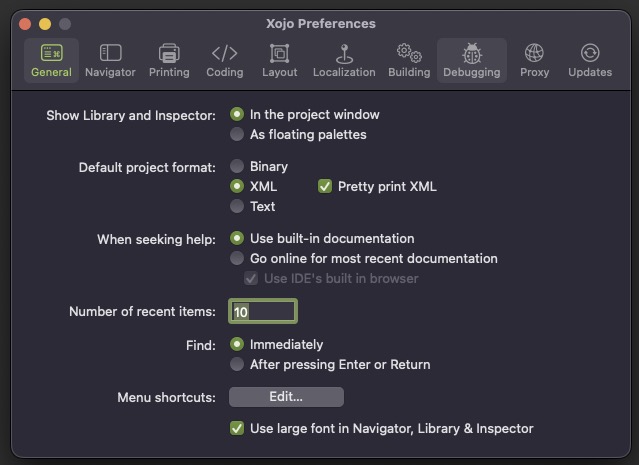Open the Layout preferences icon

click(x=280, y=53)
